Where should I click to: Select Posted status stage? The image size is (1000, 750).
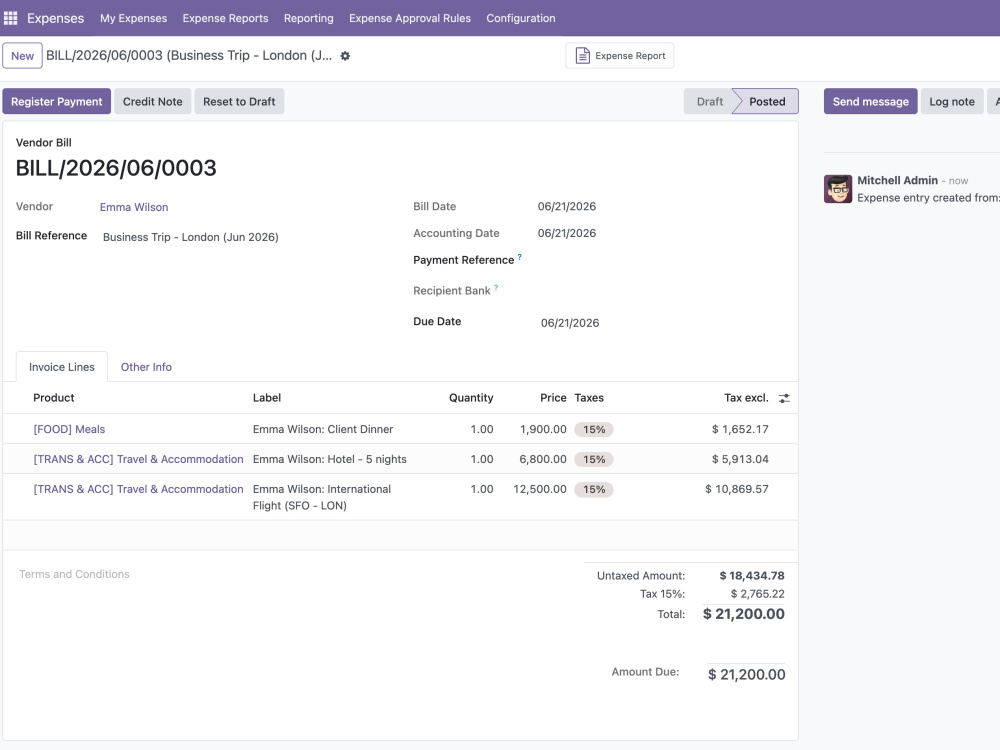pos(767,101)
